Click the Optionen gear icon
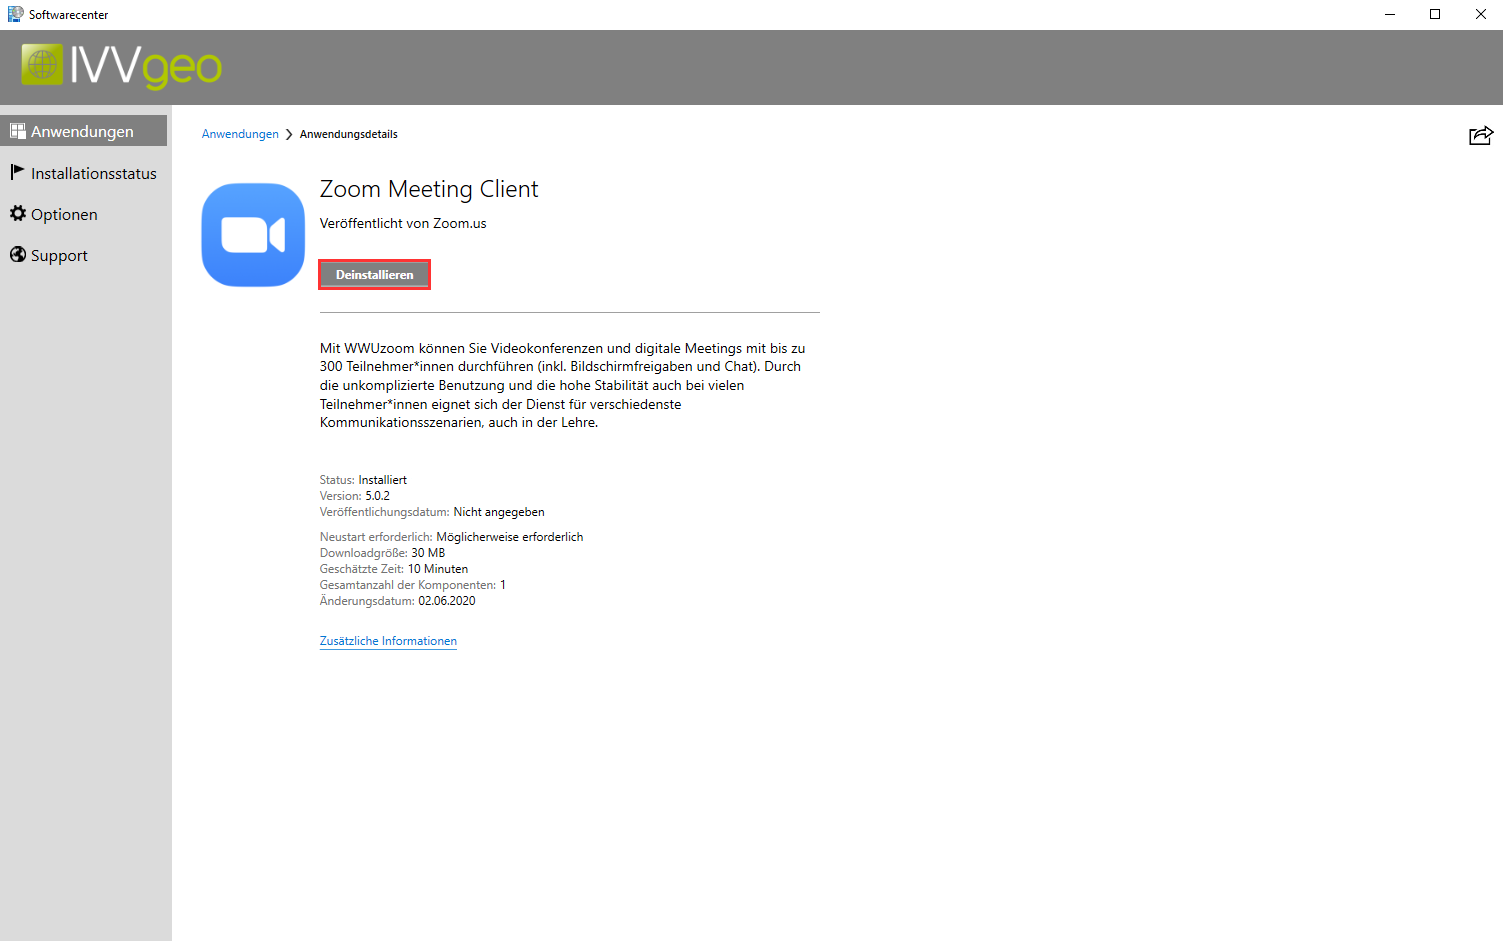The width and height of the screenshot is (1503, 941). 18,214
